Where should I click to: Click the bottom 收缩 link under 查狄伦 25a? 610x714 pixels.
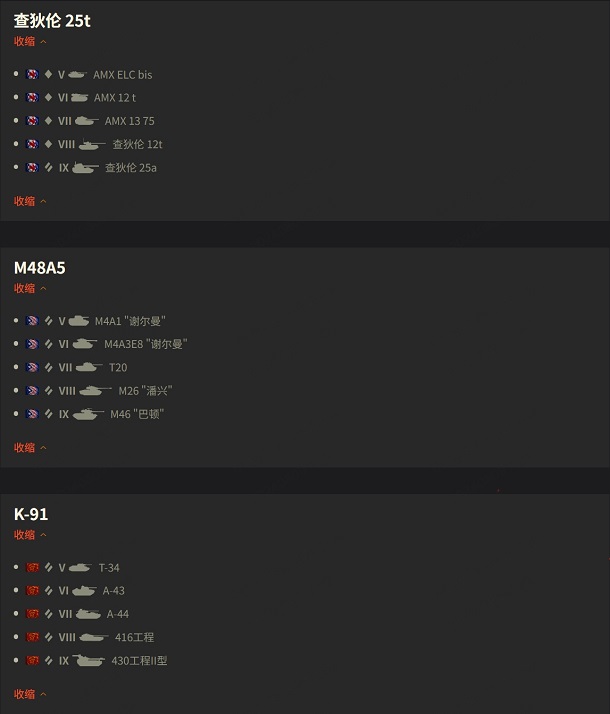(x=30, y=201)
